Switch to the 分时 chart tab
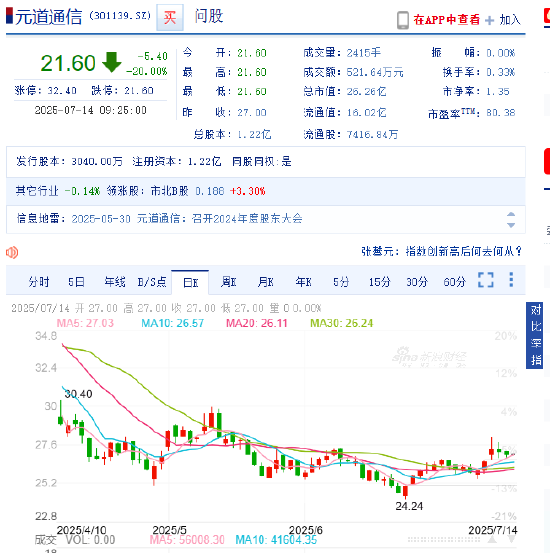The image size is (550, 553). pos(39,282)
